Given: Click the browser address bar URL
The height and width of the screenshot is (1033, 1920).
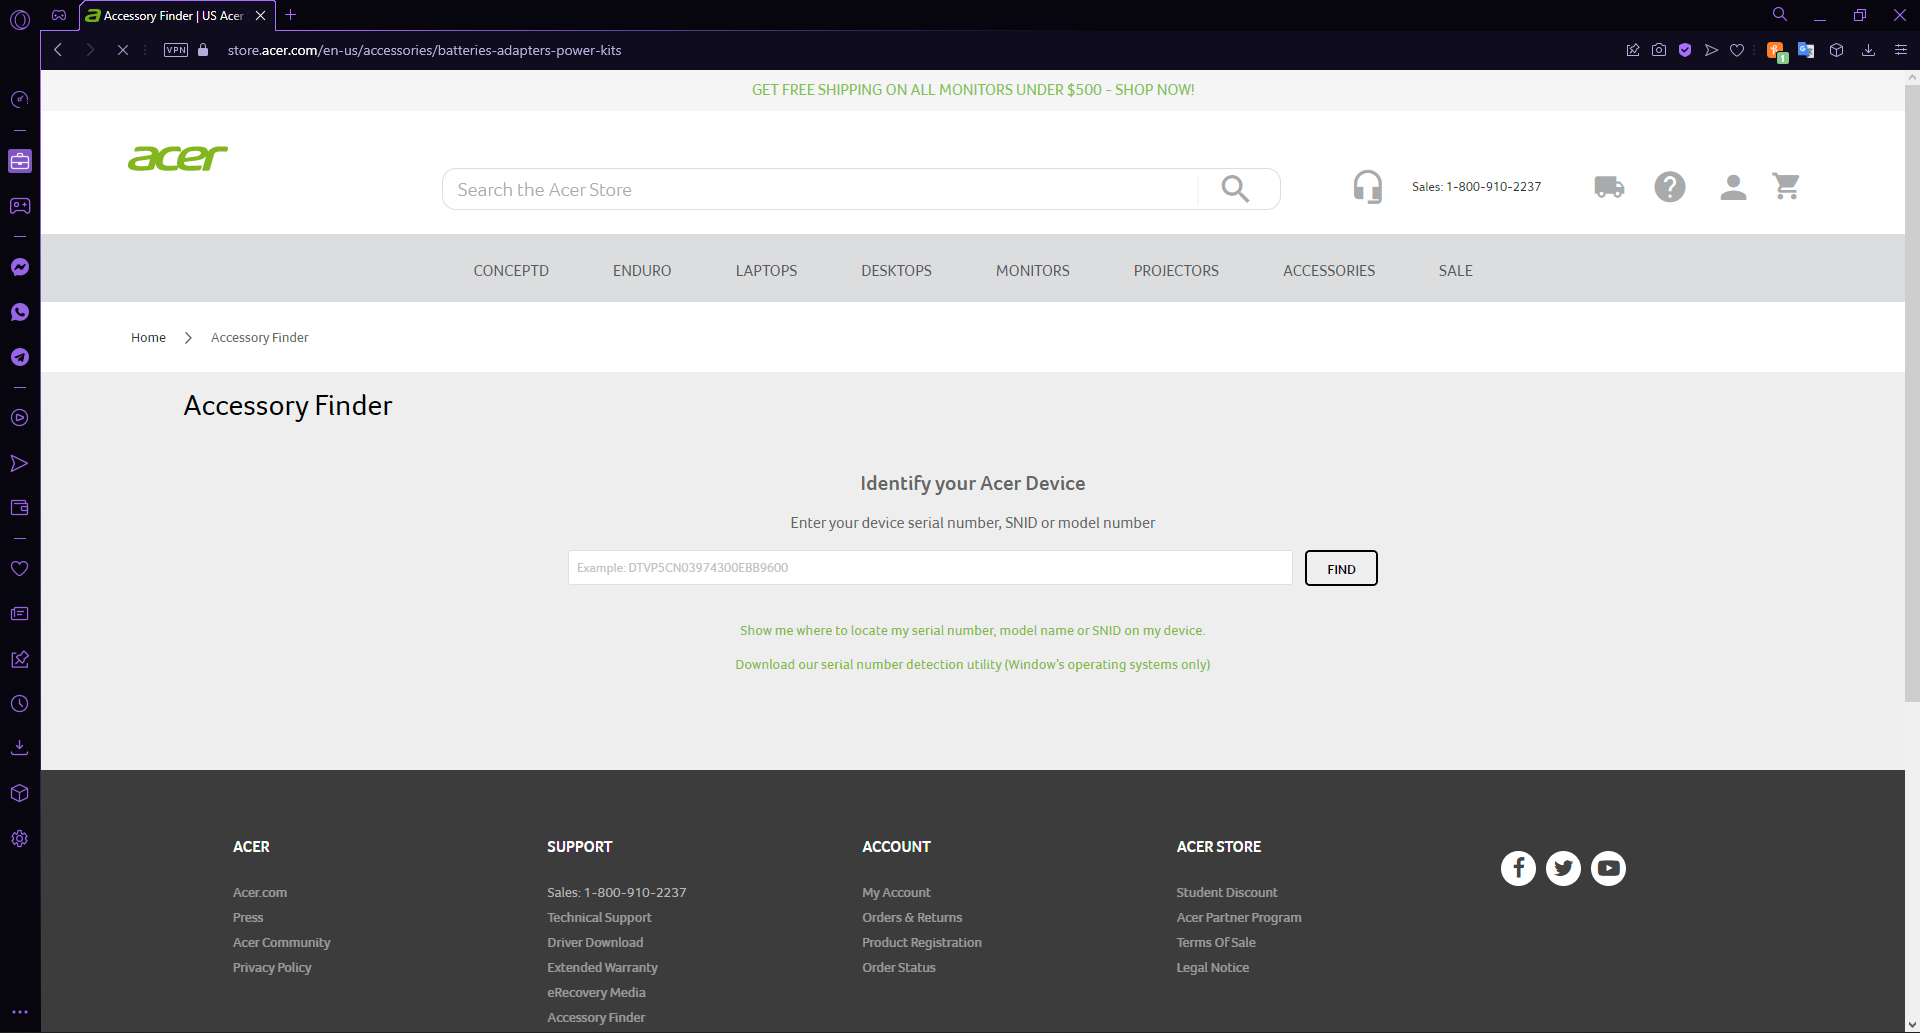Looking at the screenshot, I should (424, 50).
